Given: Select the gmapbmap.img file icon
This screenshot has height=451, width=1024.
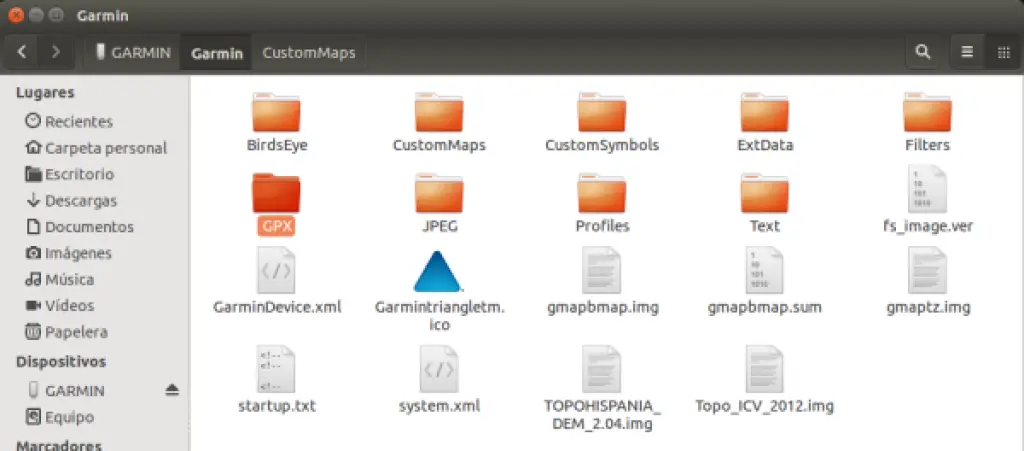Looking at the screenshot, I should tap(601, 270).
